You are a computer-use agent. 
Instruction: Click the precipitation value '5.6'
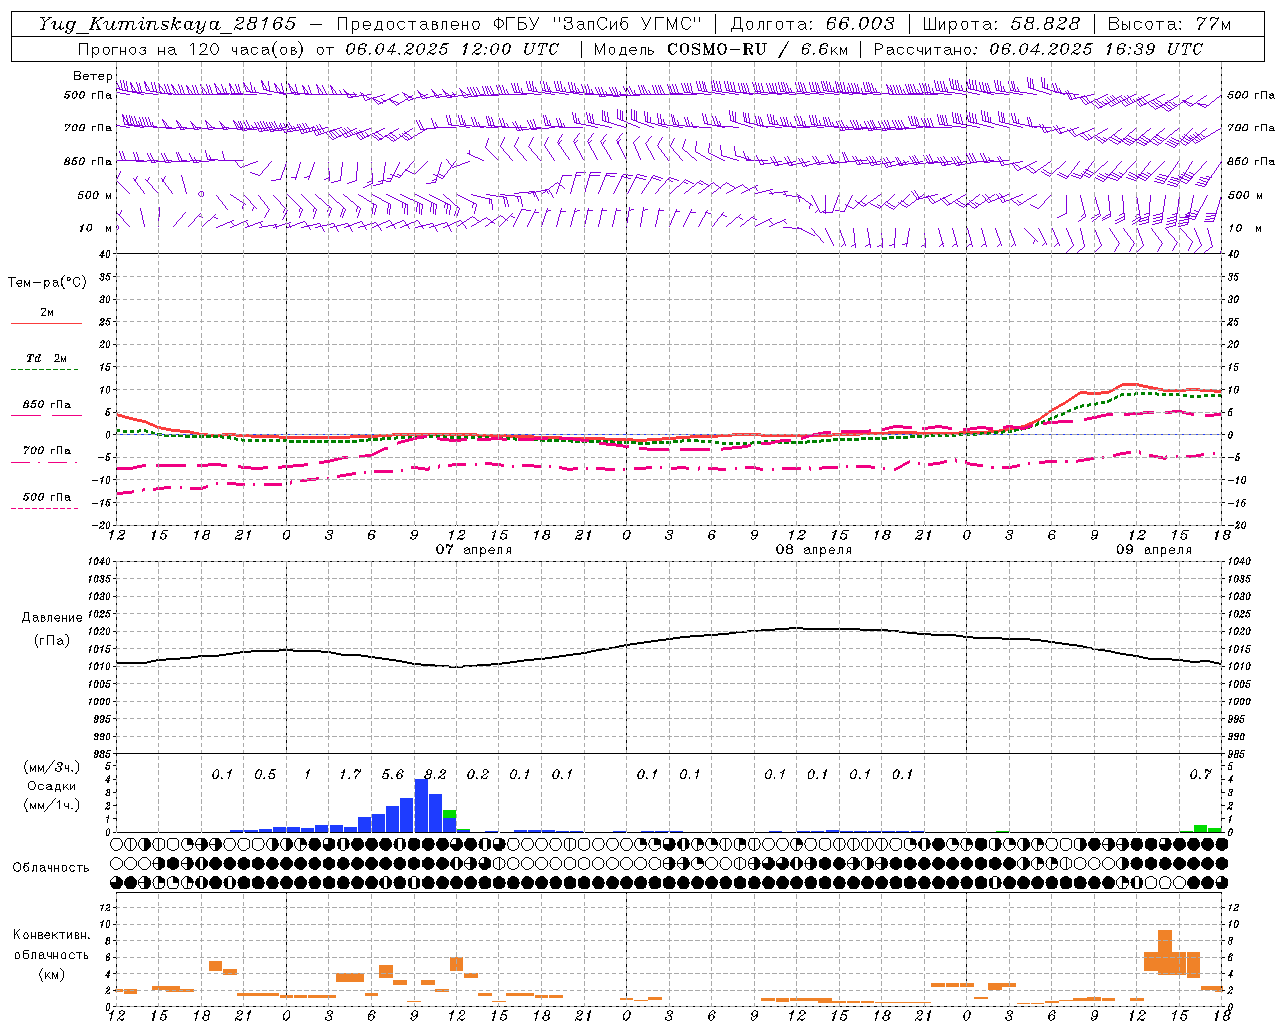[393, 774]
